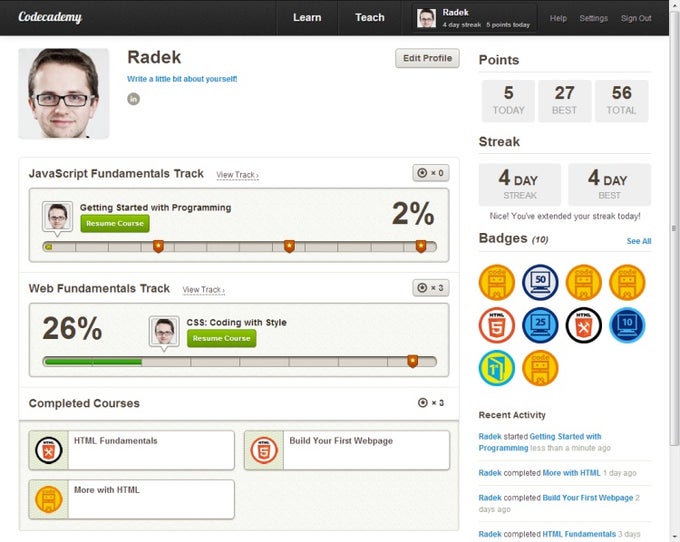Click the 50 exercises computer badge
Viewport: 680px width, 542px height.
tap(540, 282)
